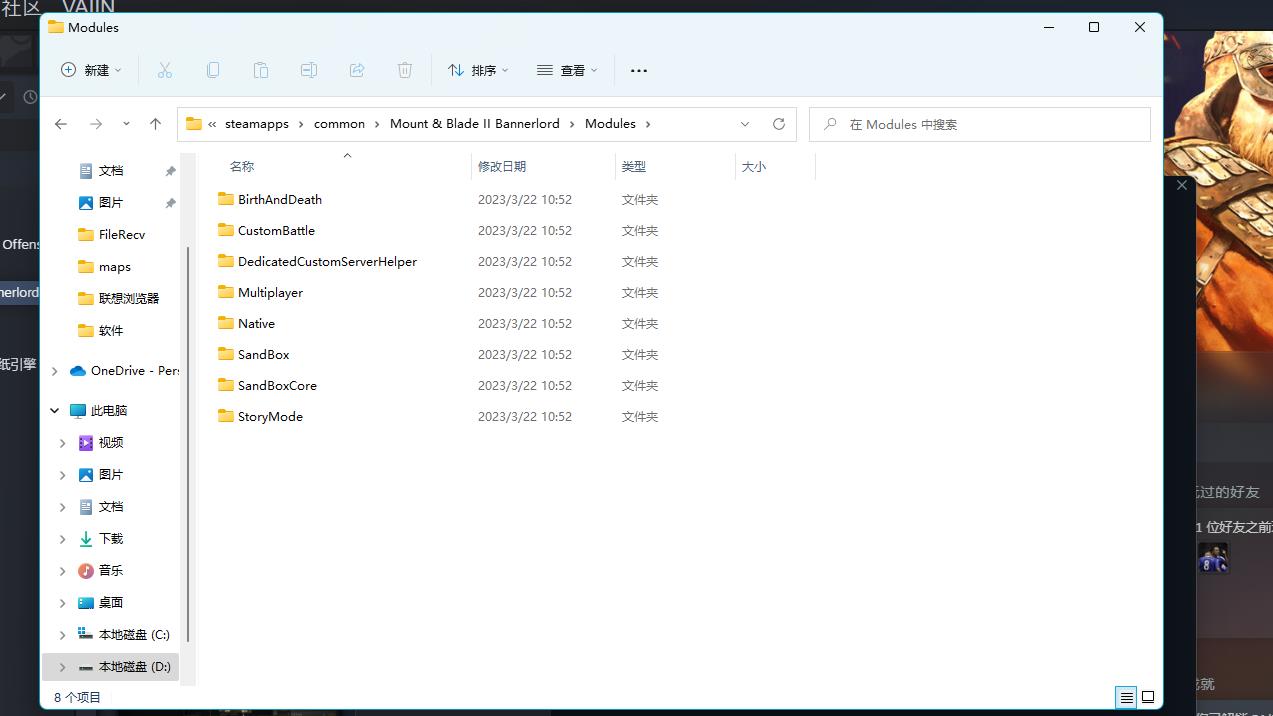This screenshot has width=1273, height=716.
Task: Click the 在 Modules 中搜索 search box
Action: [x=980, y=124]
